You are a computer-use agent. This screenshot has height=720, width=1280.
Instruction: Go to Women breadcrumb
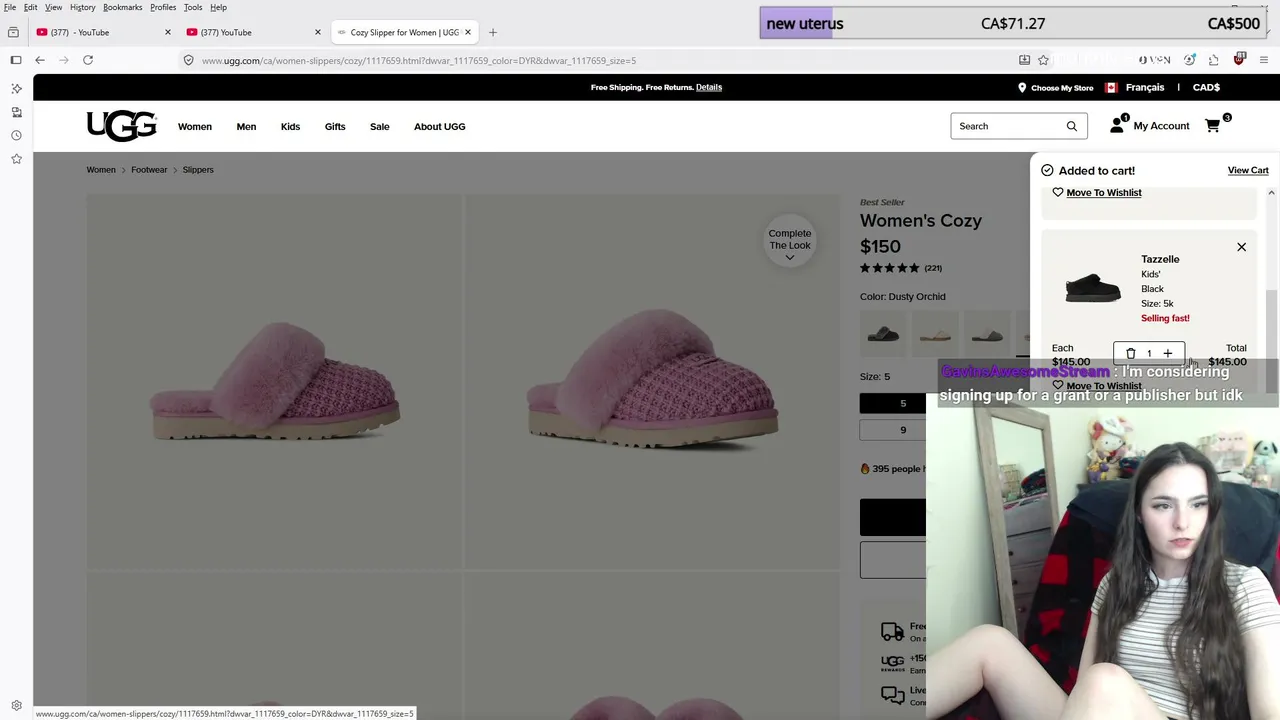(101, 170)
